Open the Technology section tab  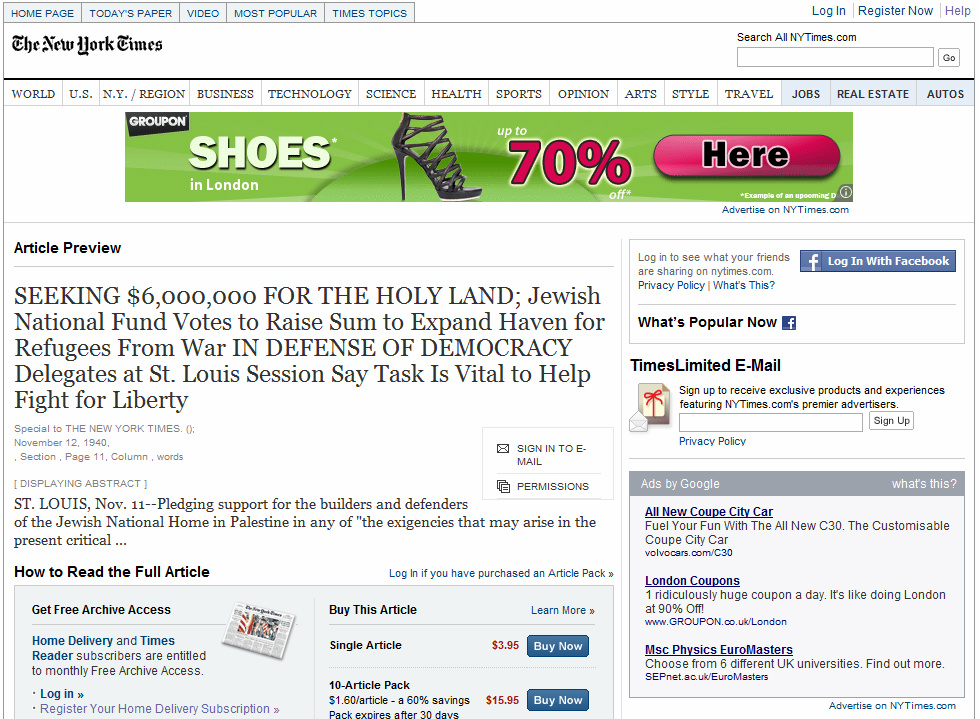coord(309,94)
